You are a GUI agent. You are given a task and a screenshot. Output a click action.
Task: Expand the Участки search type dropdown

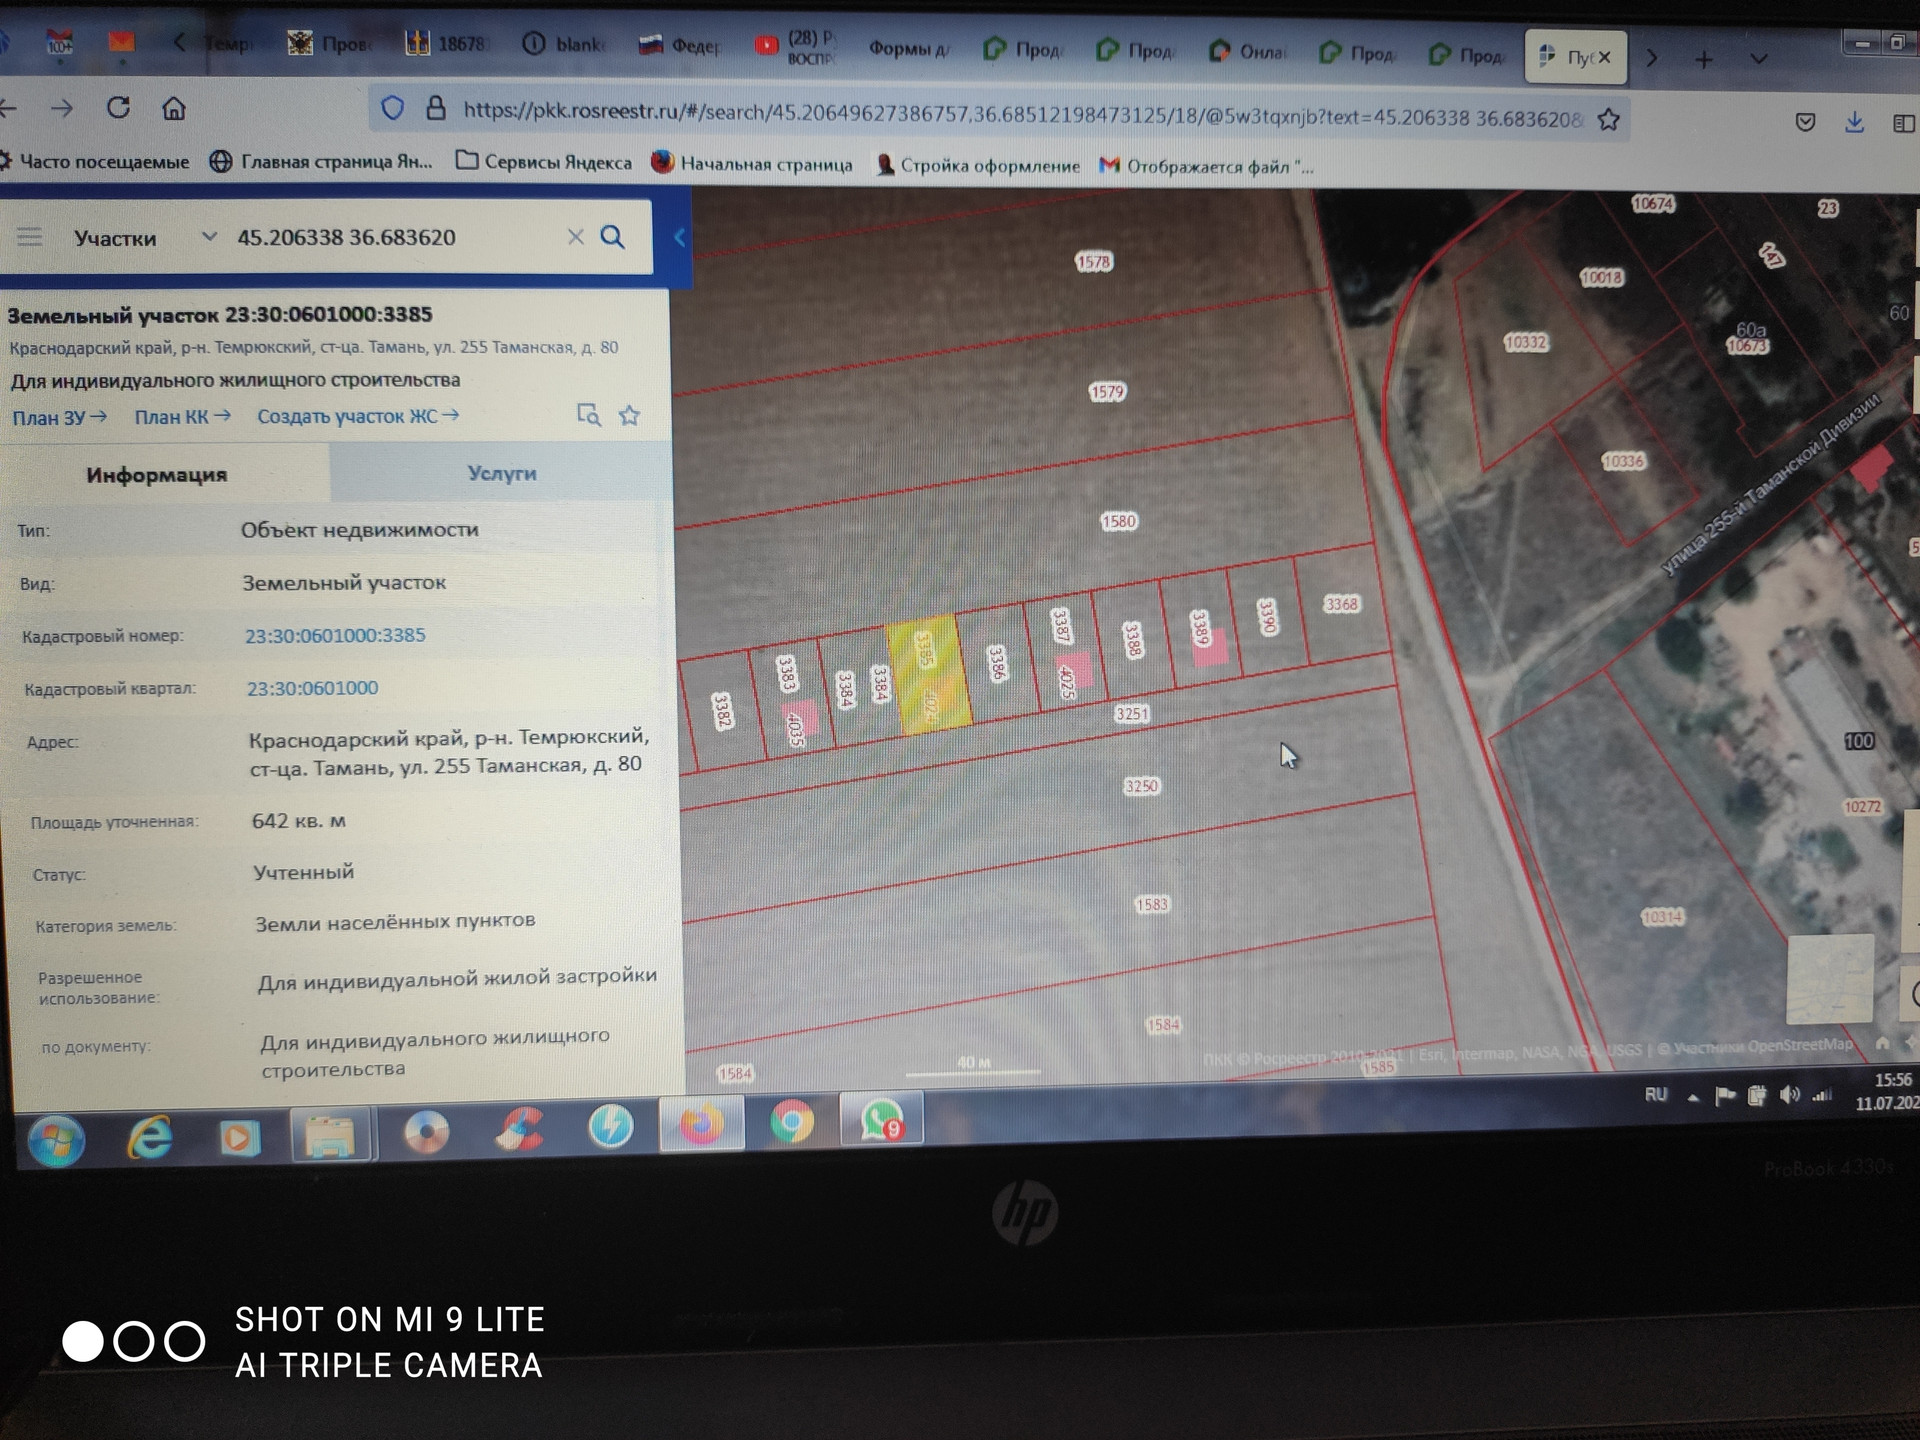[208, 237]
